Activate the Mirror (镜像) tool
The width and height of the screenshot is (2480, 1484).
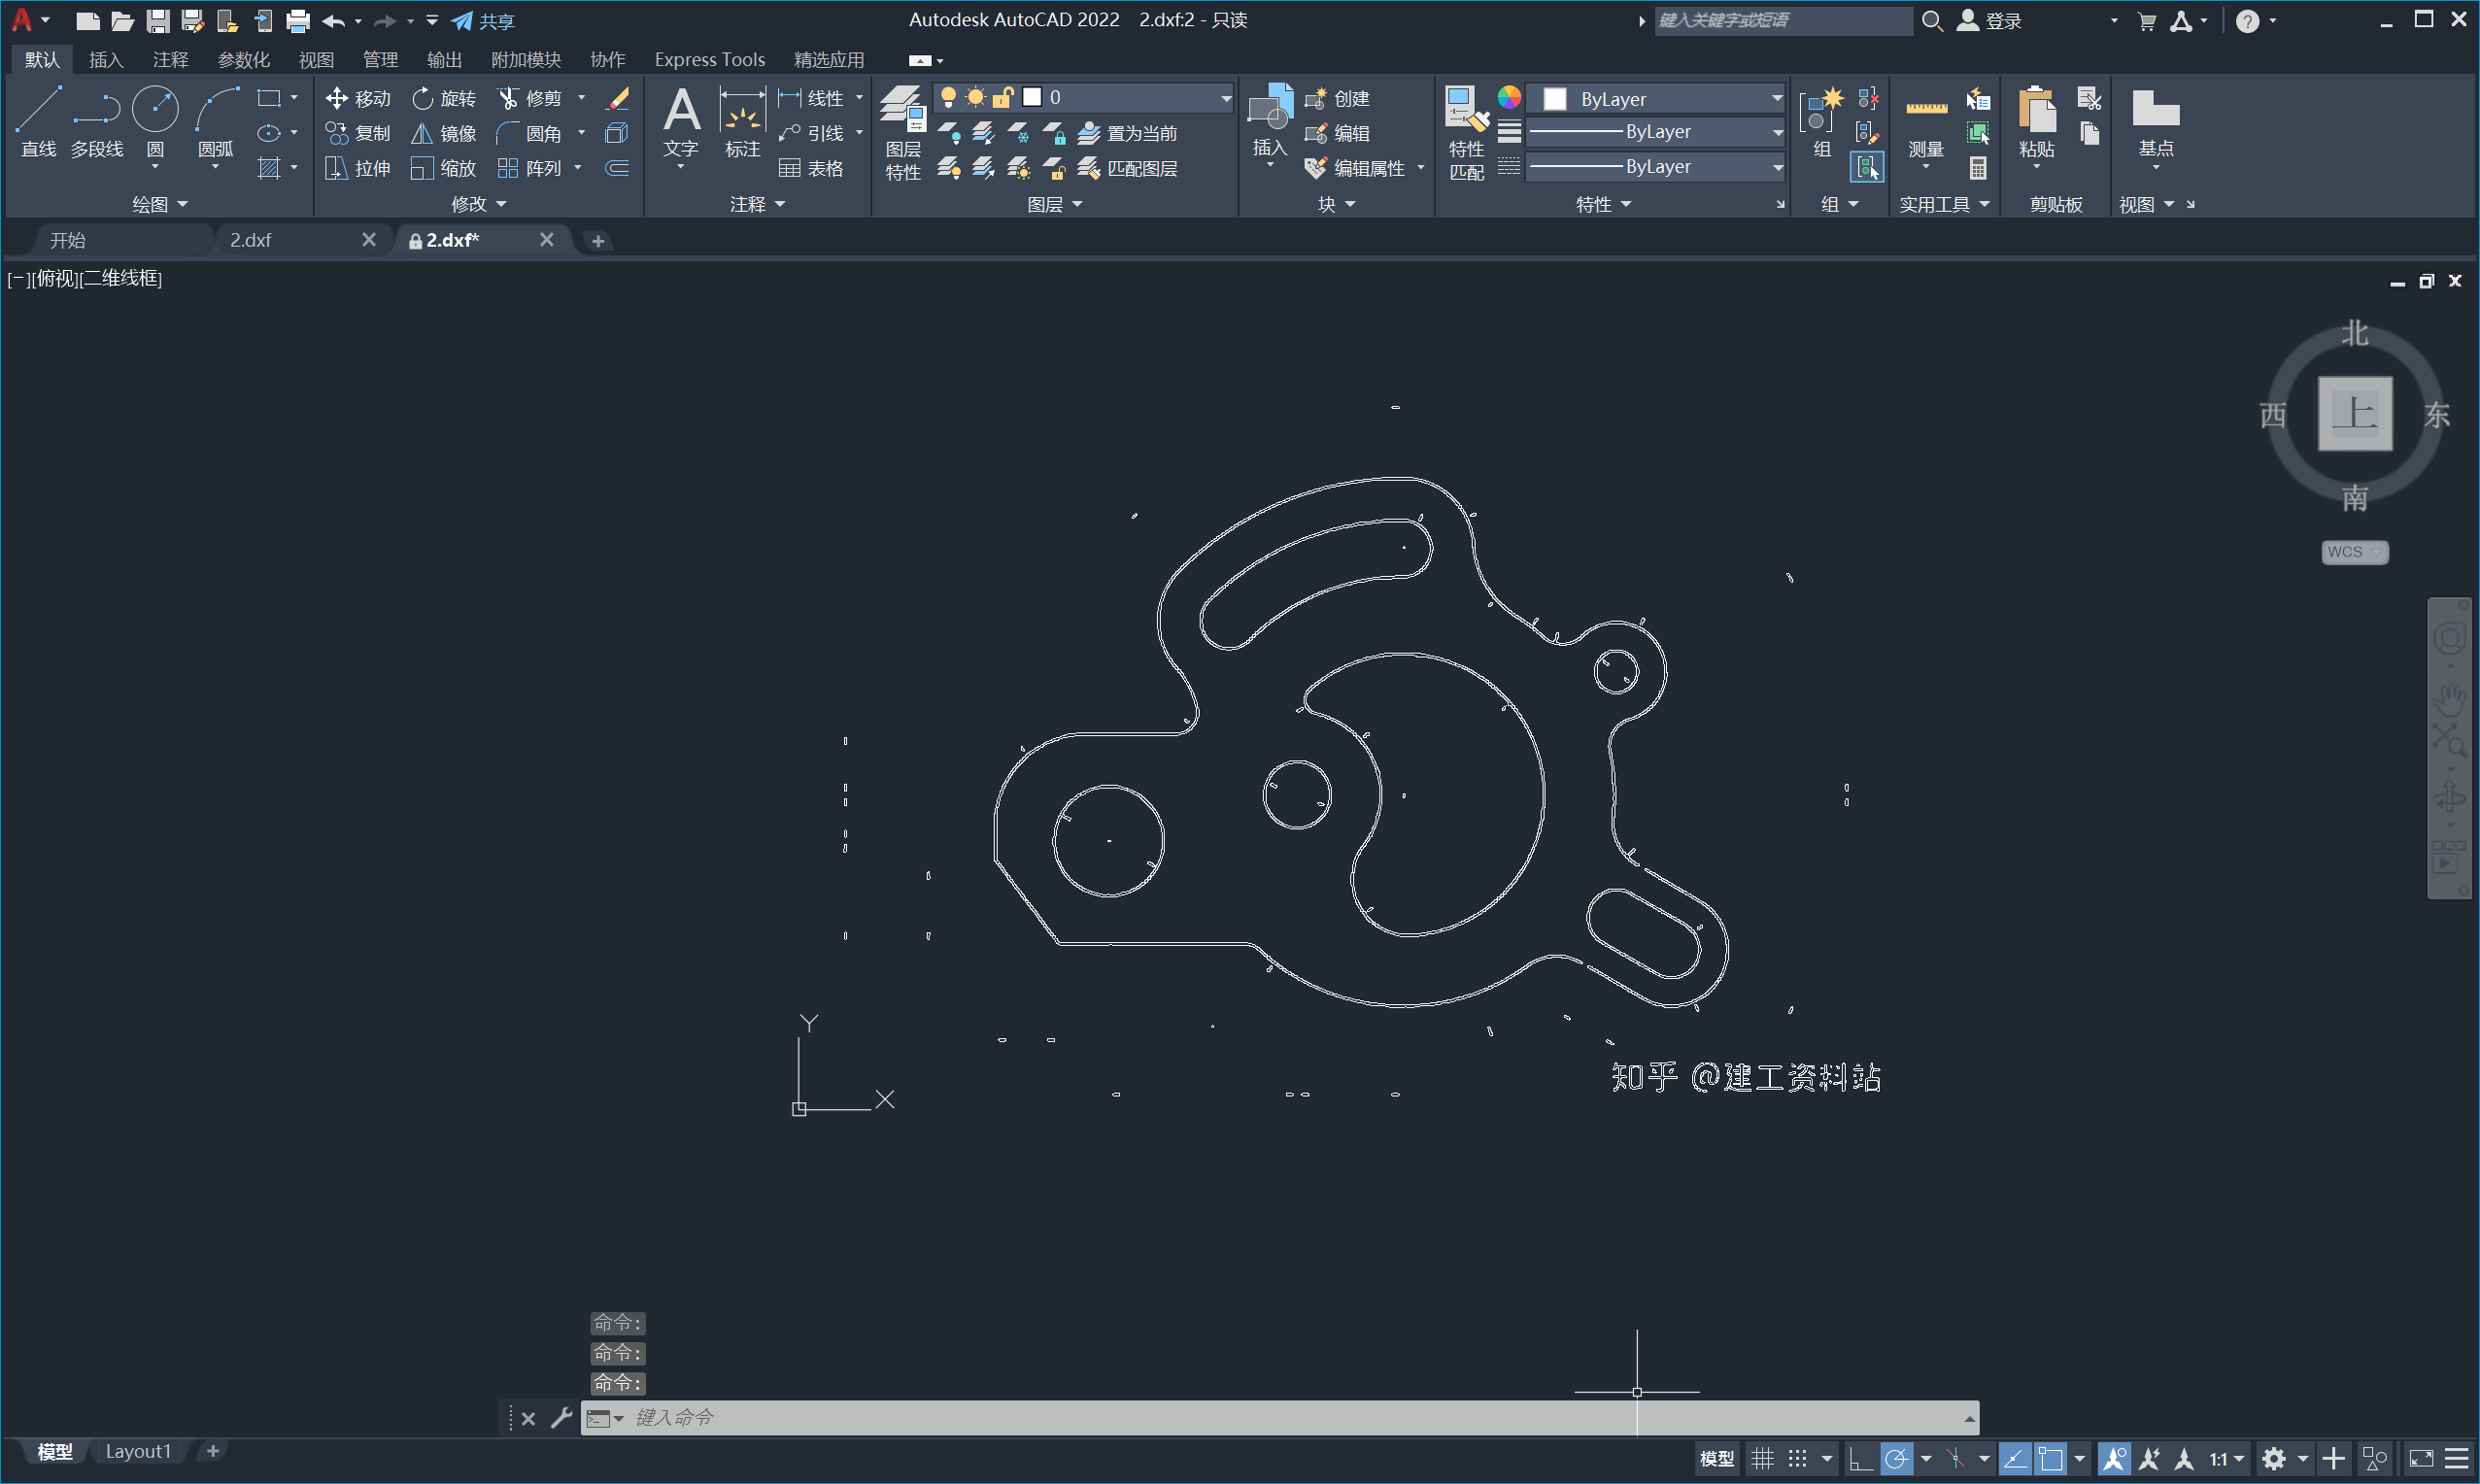[444, 133]
